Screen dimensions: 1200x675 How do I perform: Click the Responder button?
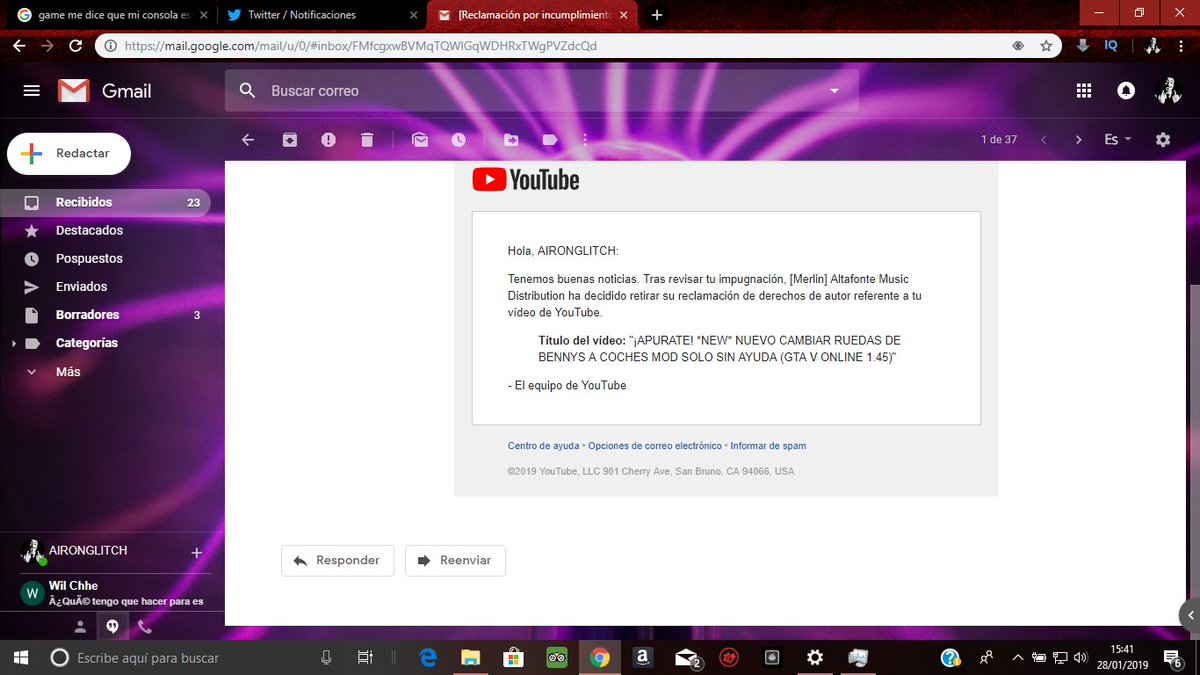pos(337,560)
